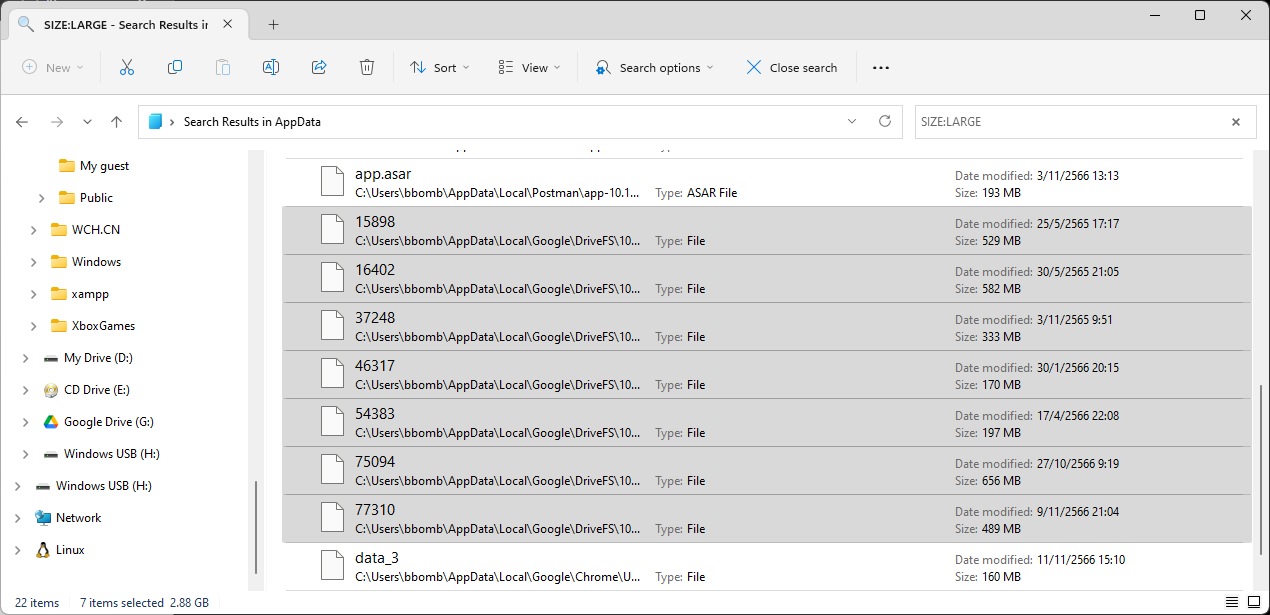
Task: Switch to details view in status bar
Action: point(1231,603)
